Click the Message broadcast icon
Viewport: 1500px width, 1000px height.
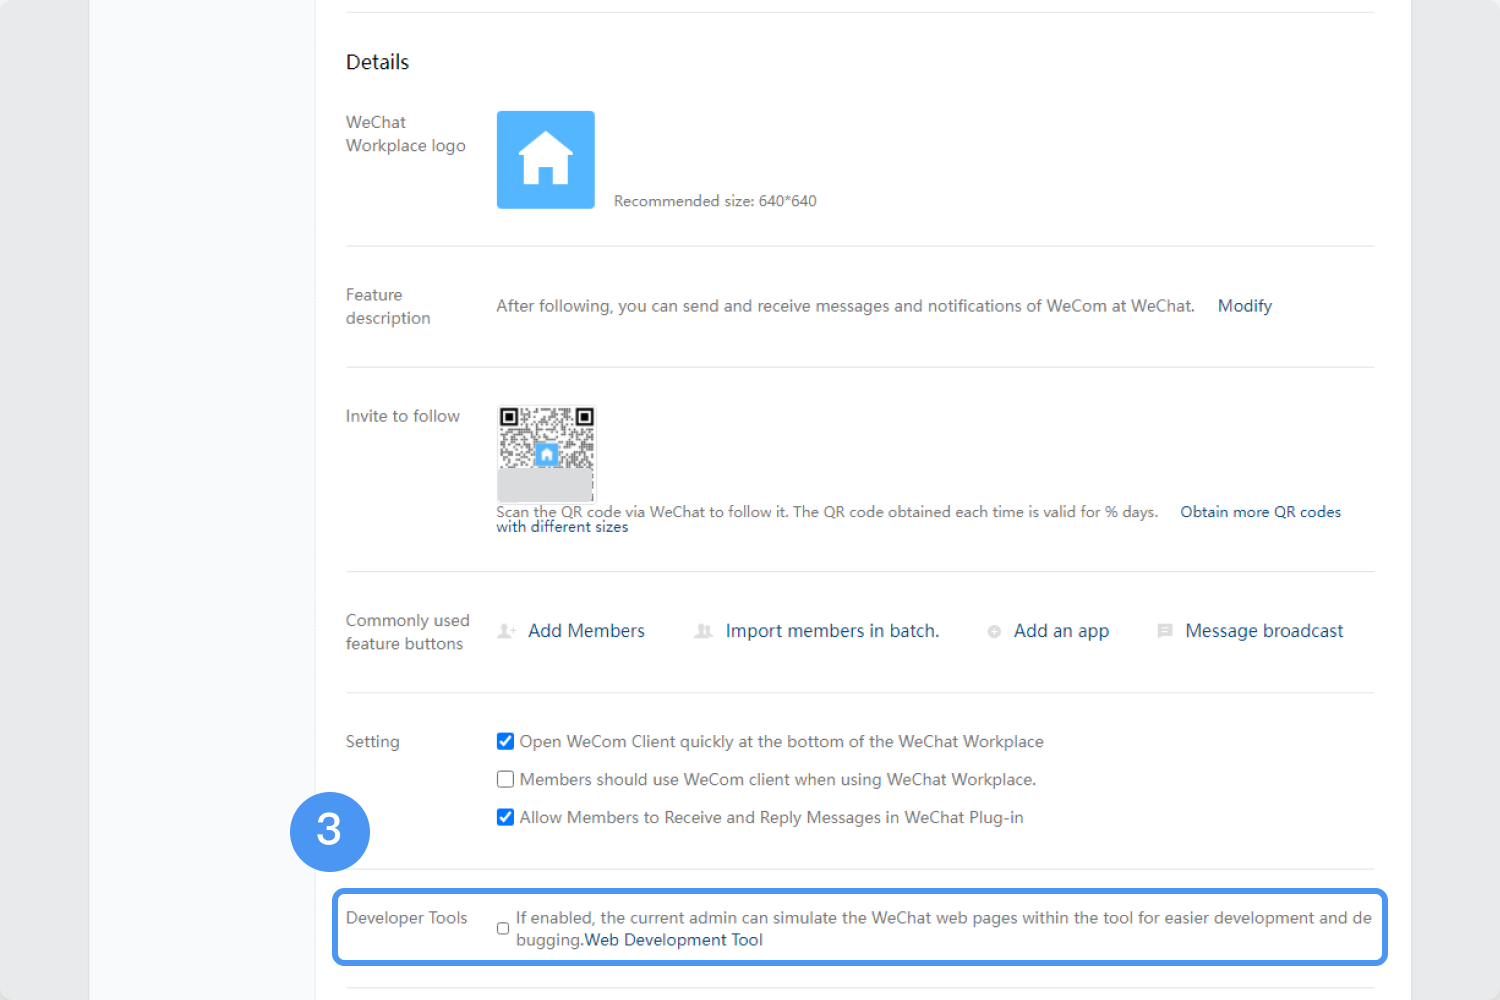point(1165,631)
